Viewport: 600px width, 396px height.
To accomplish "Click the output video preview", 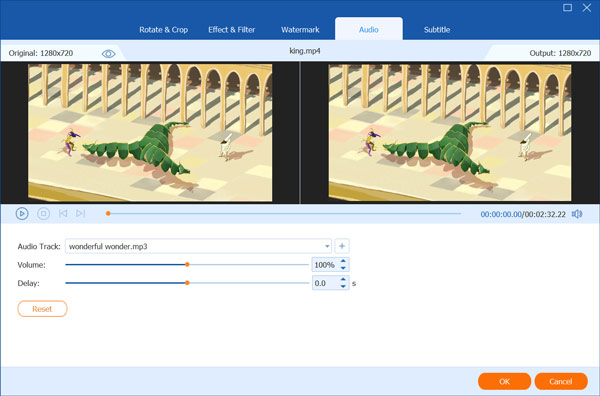I will pyautogui.click(x=450, y=132).
